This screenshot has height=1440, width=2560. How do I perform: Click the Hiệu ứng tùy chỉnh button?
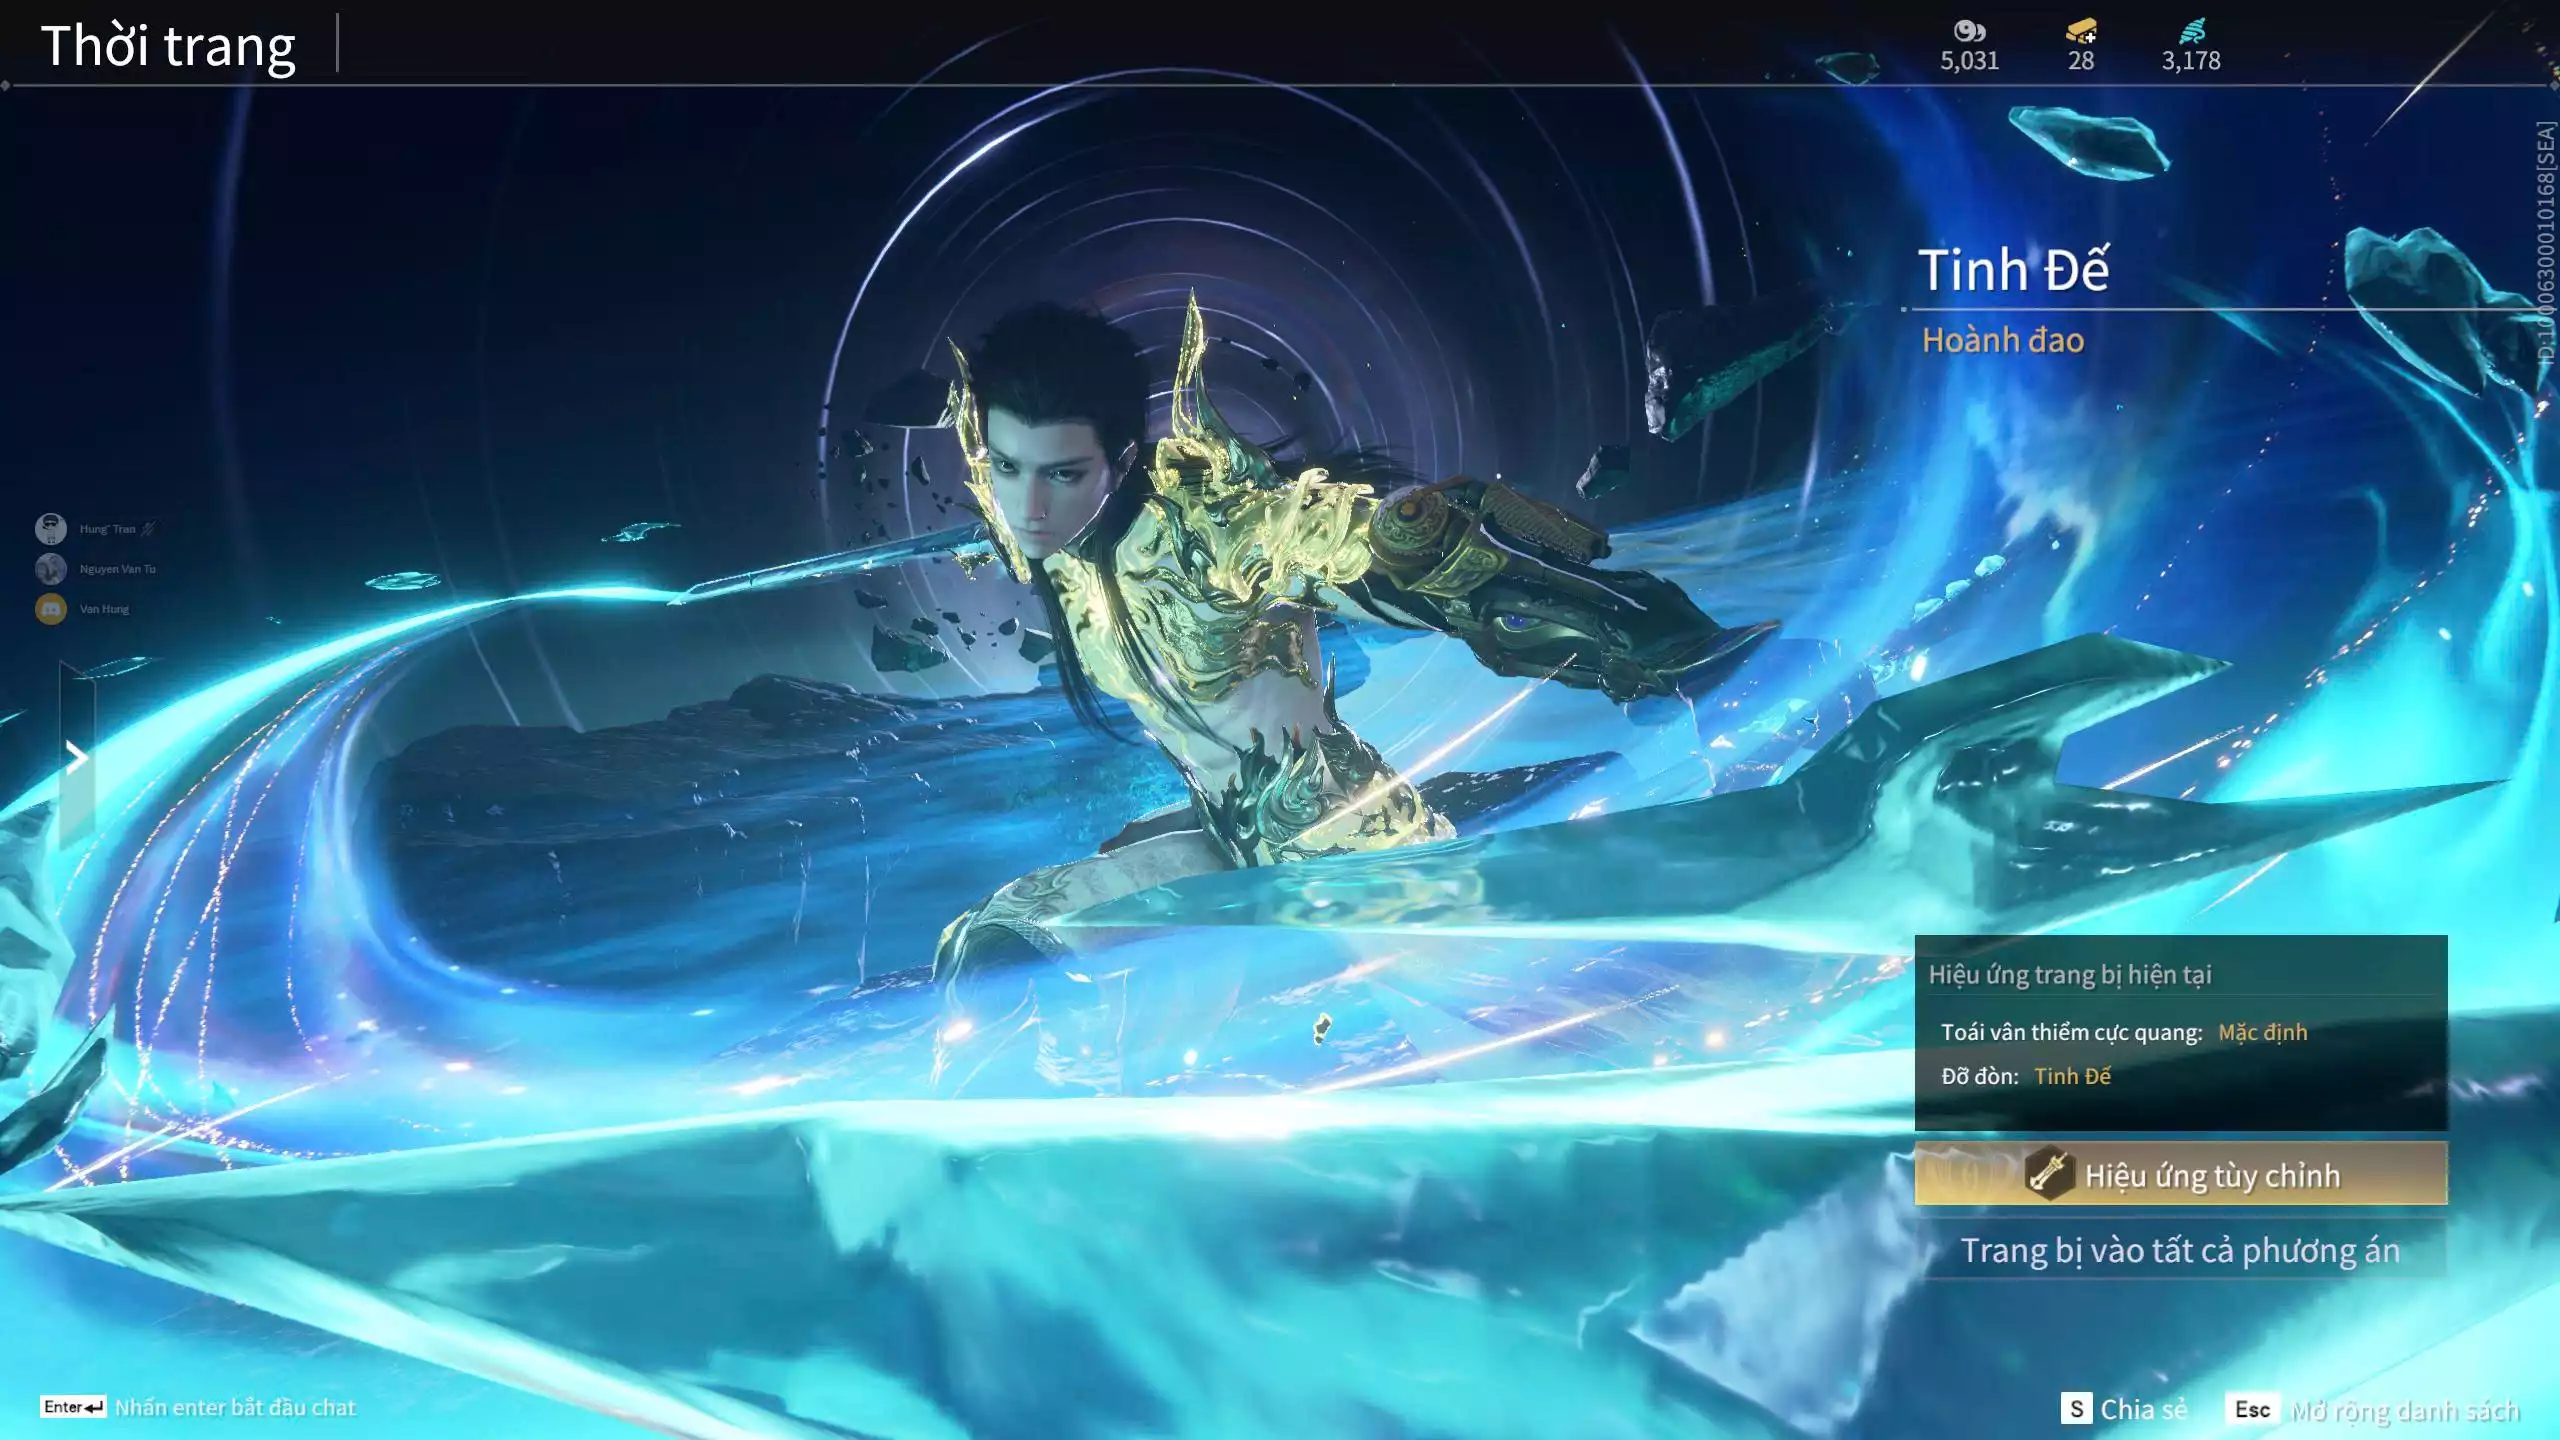2181,1174
